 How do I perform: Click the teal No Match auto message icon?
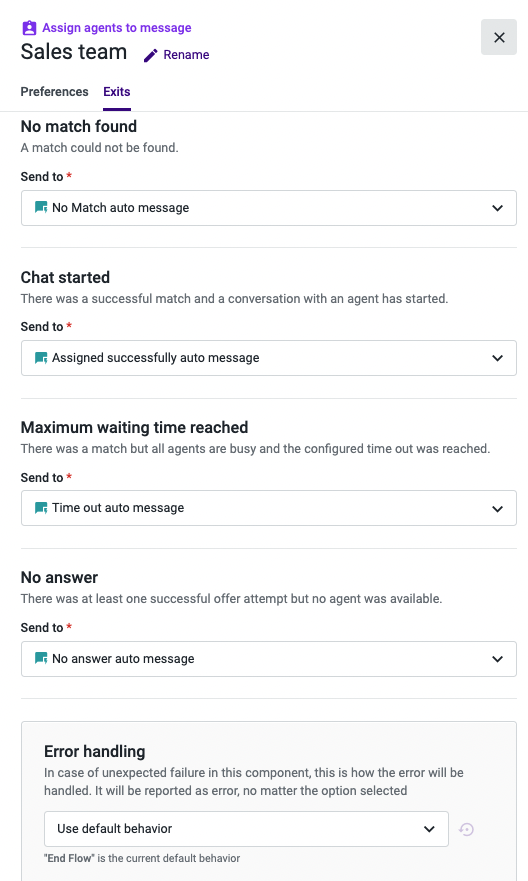click(41, 207)
